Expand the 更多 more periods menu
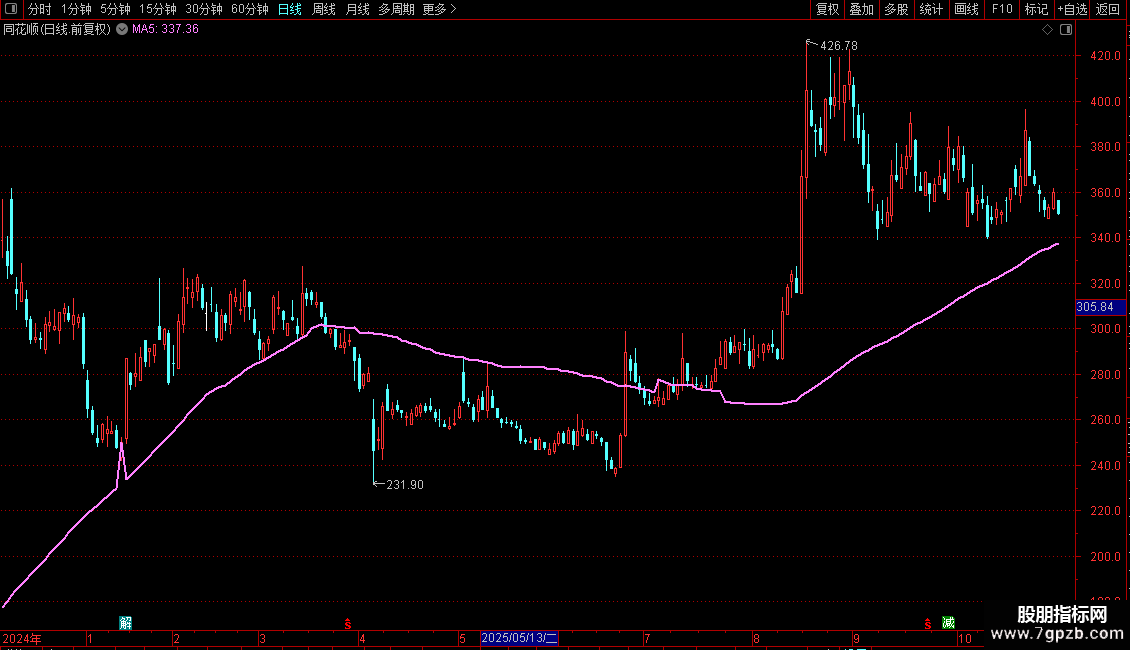Screen dimensions: 1130x650 click(440, 9)
